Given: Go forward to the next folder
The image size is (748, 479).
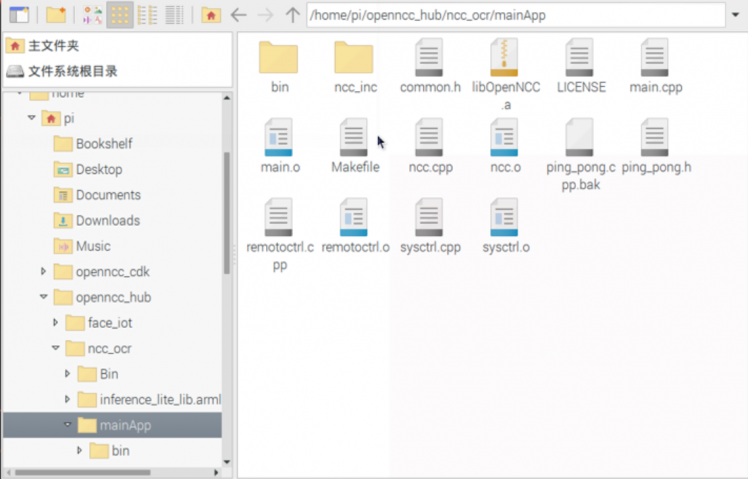Looking at the screenshot, I should click(266, 15).
